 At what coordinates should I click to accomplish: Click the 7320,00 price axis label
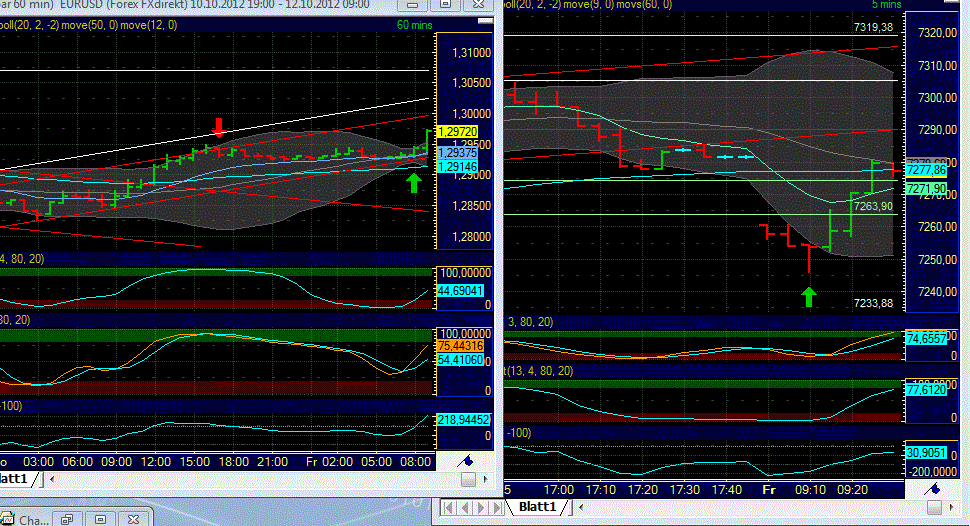[x=937, y=33]
